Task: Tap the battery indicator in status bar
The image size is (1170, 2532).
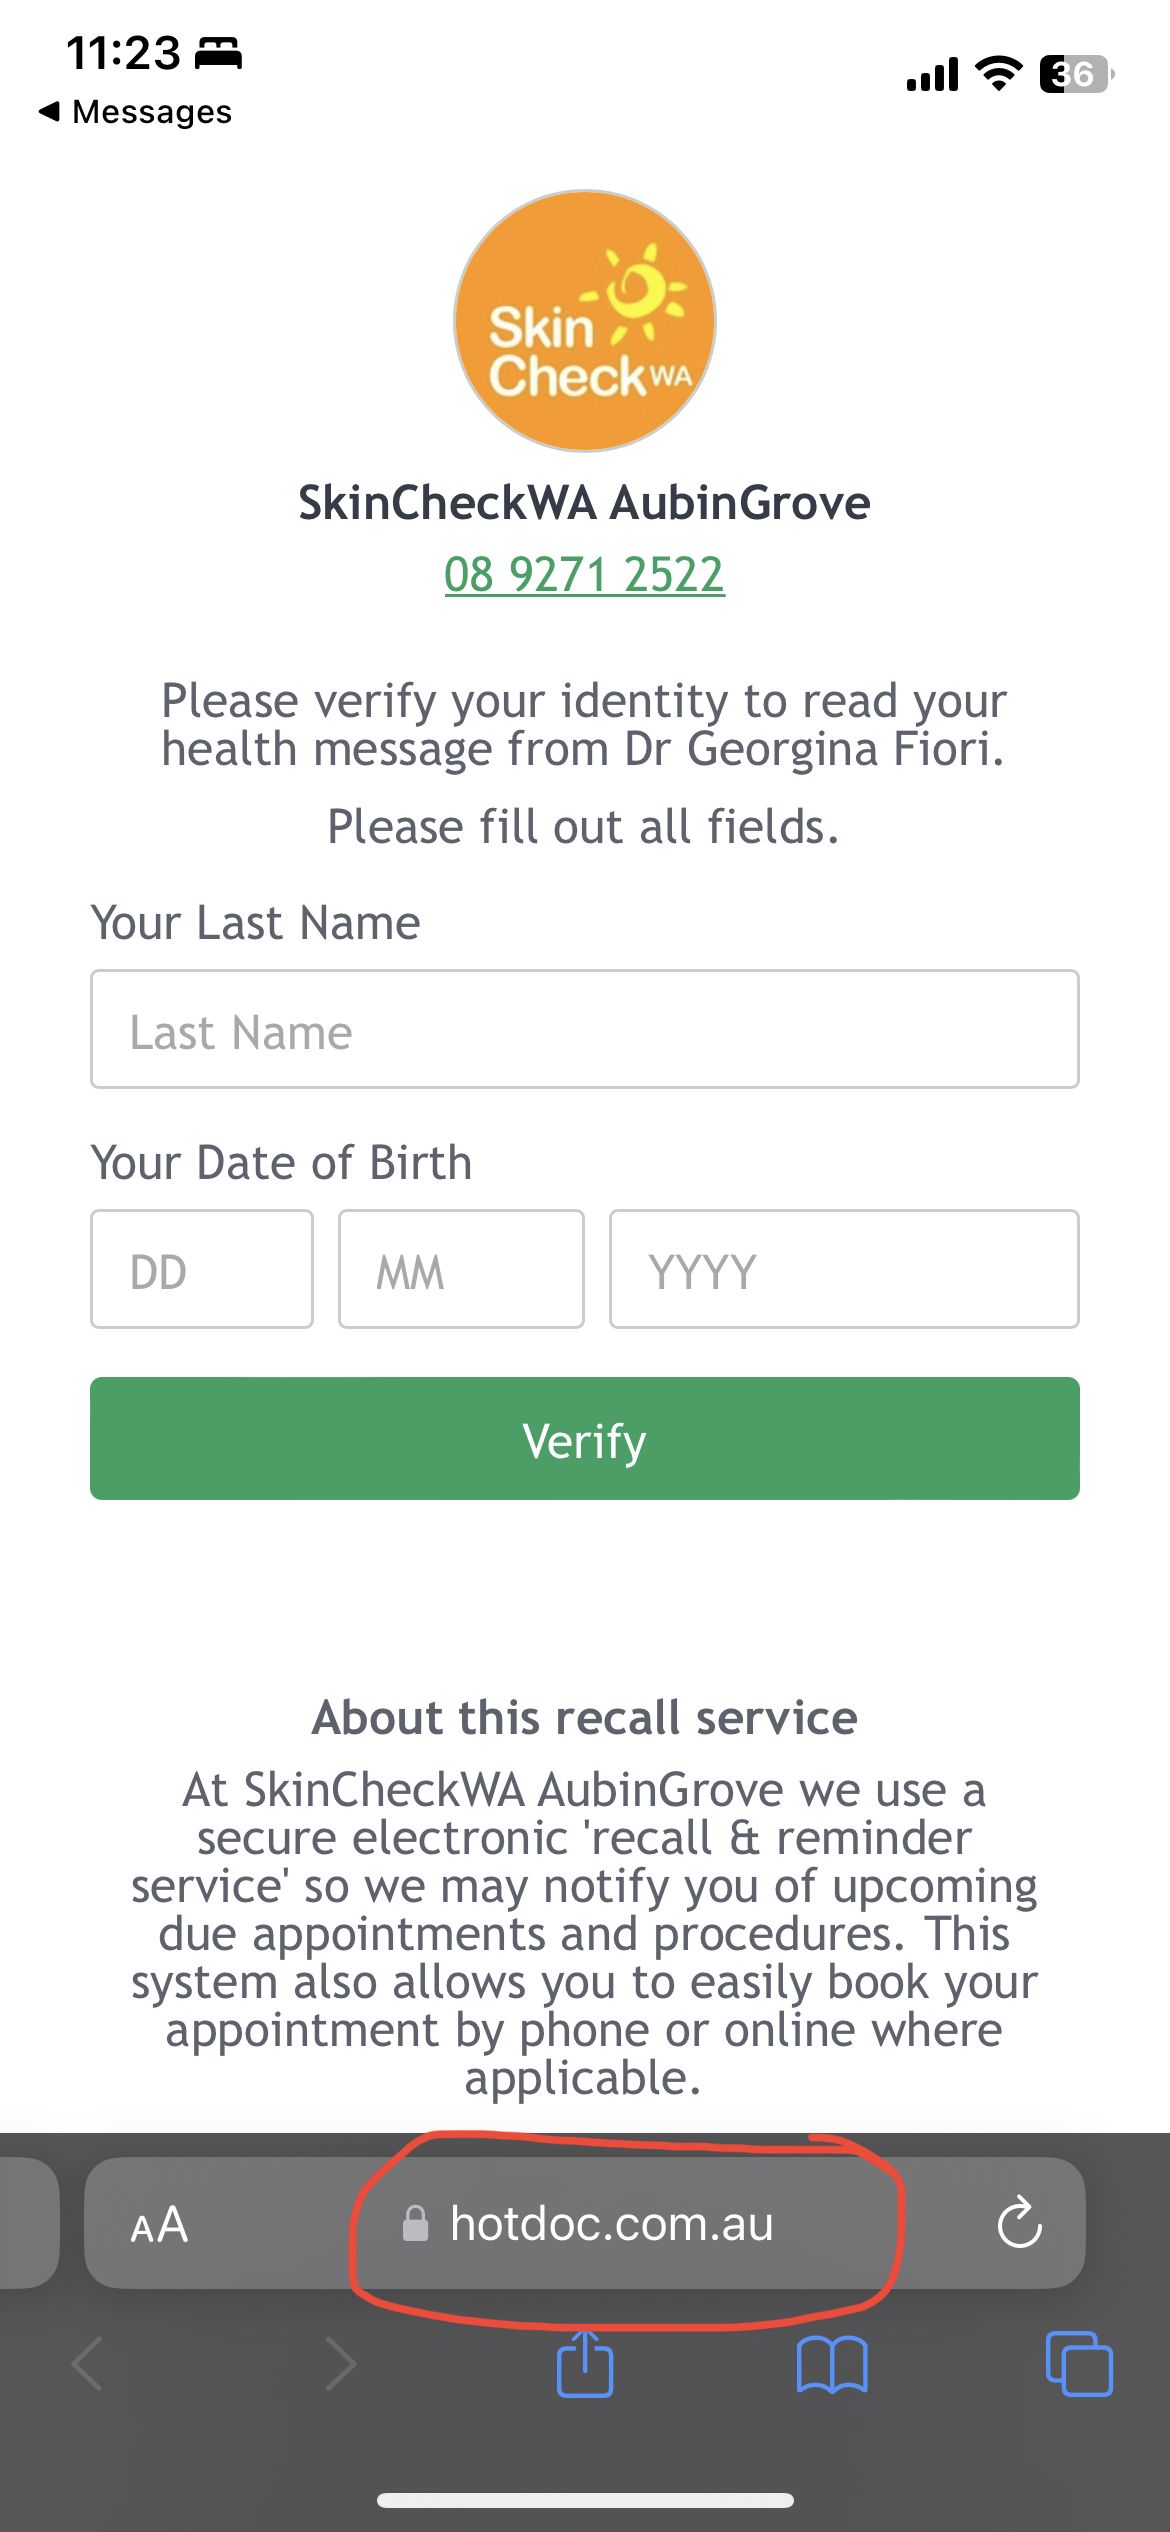Action: point(1076,74)
